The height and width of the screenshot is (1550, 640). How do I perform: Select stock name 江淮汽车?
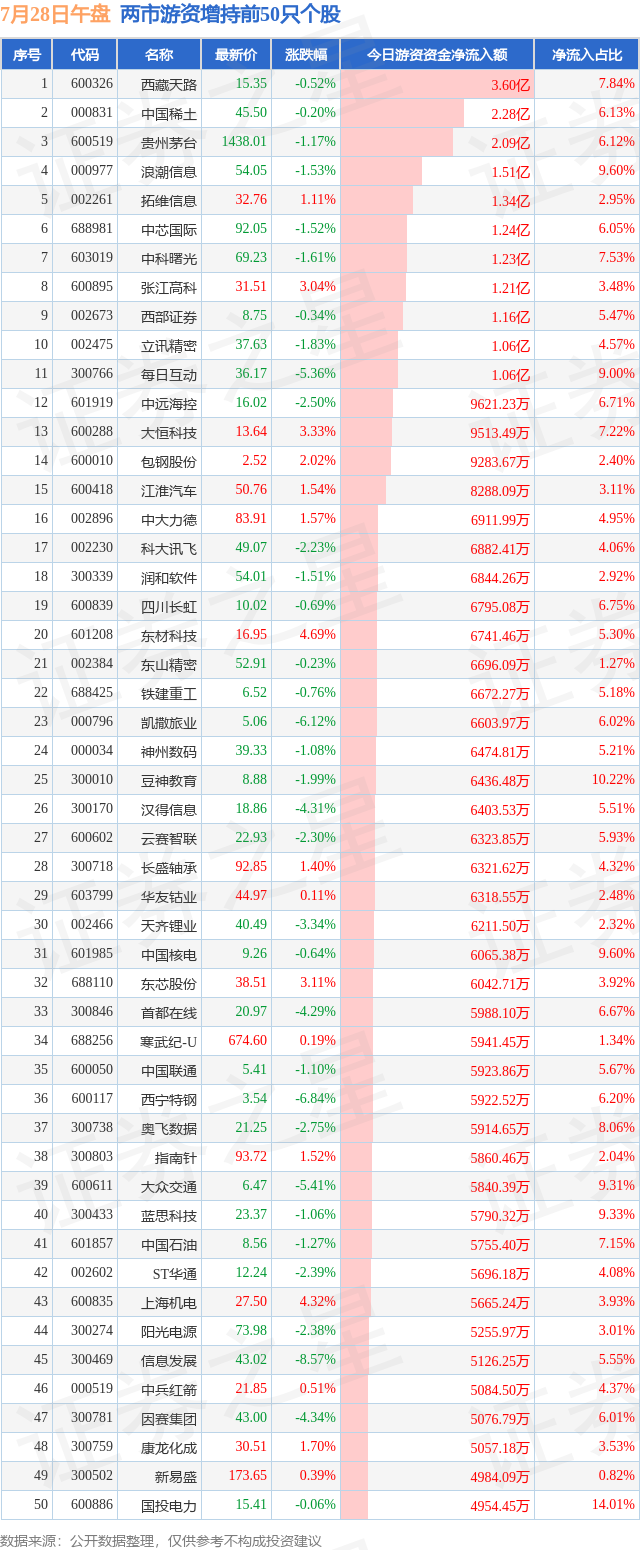[169, 491]
